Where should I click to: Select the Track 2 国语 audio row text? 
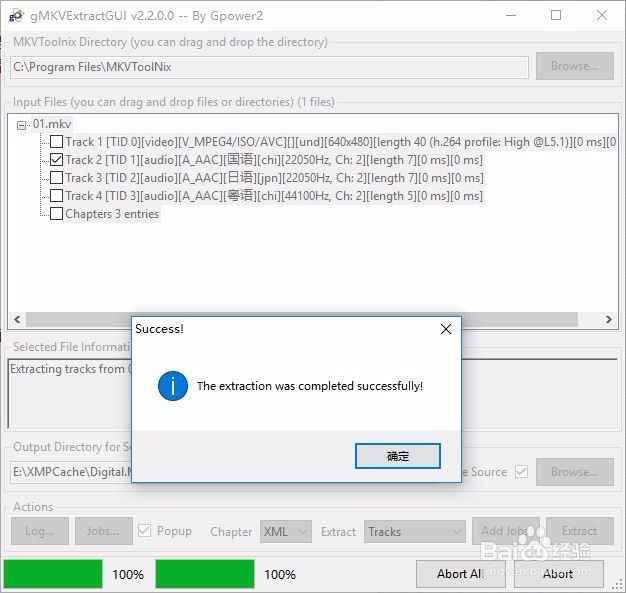coord(274,160)
